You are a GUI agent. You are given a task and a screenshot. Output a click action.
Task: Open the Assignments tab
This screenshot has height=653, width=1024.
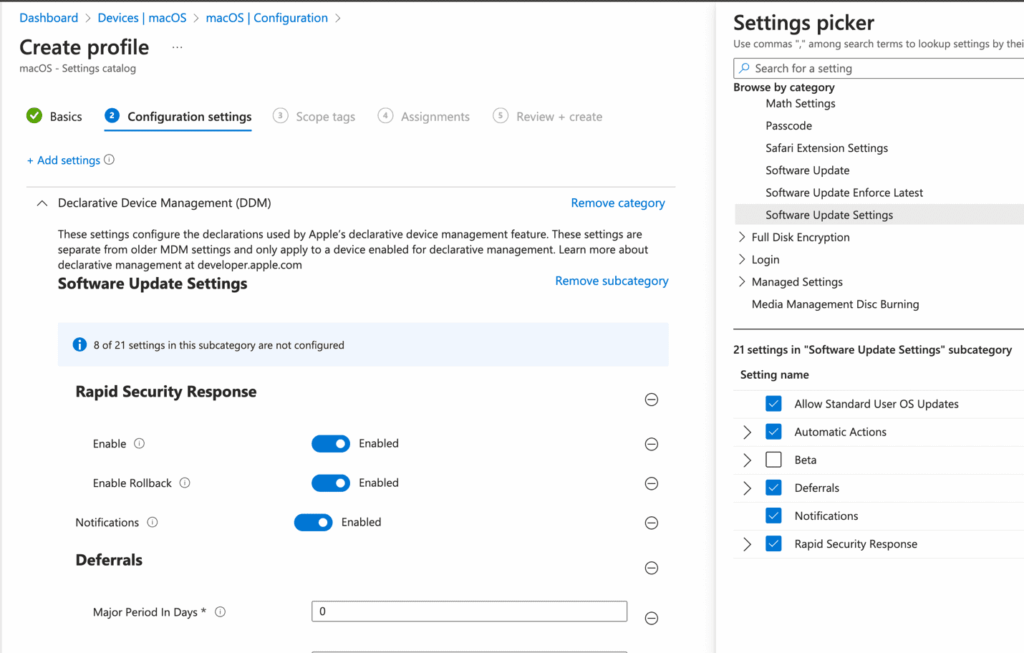pos(433,116)
